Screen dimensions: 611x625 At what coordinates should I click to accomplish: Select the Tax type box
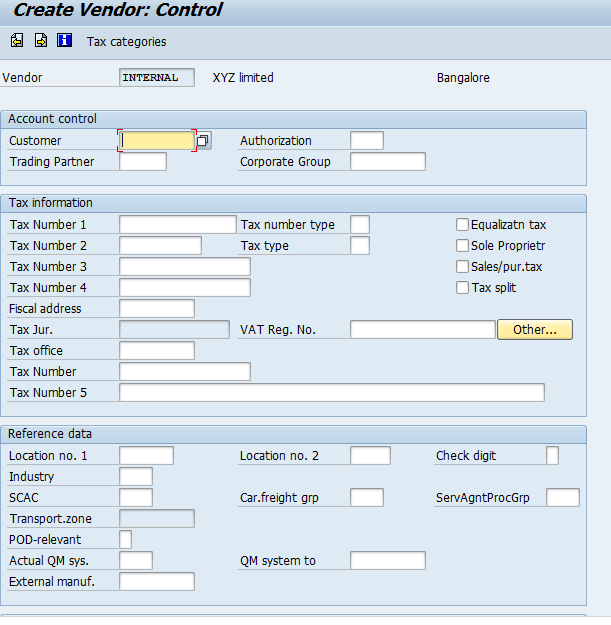[360, 246]
